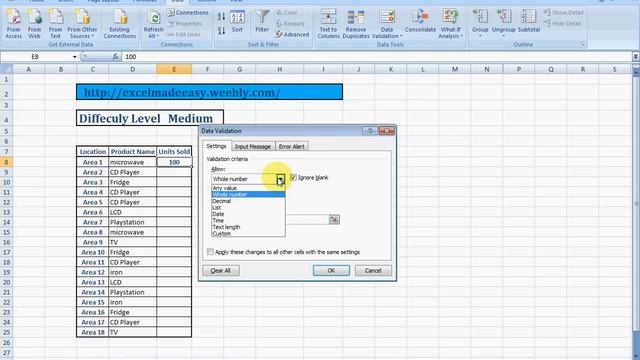Screen dimensions: 640x360
Task: Click Hide Detail in Outline group
Action: click(562, 24)
